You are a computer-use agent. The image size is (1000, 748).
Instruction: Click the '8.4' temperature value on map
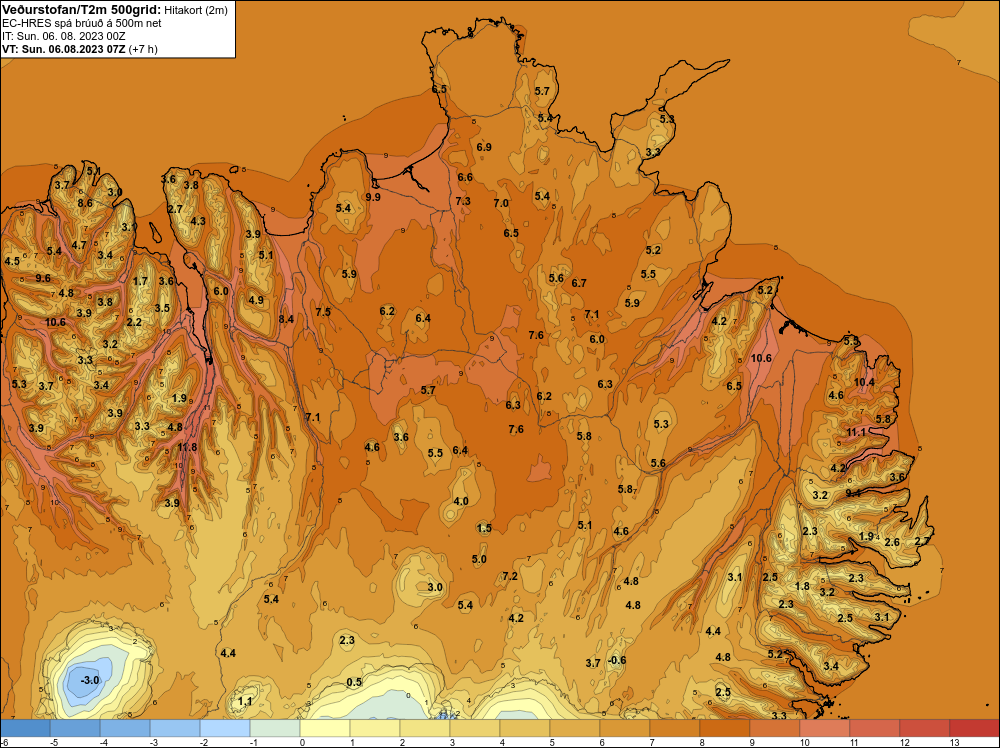pyautogui.click(x=286, y=319)
